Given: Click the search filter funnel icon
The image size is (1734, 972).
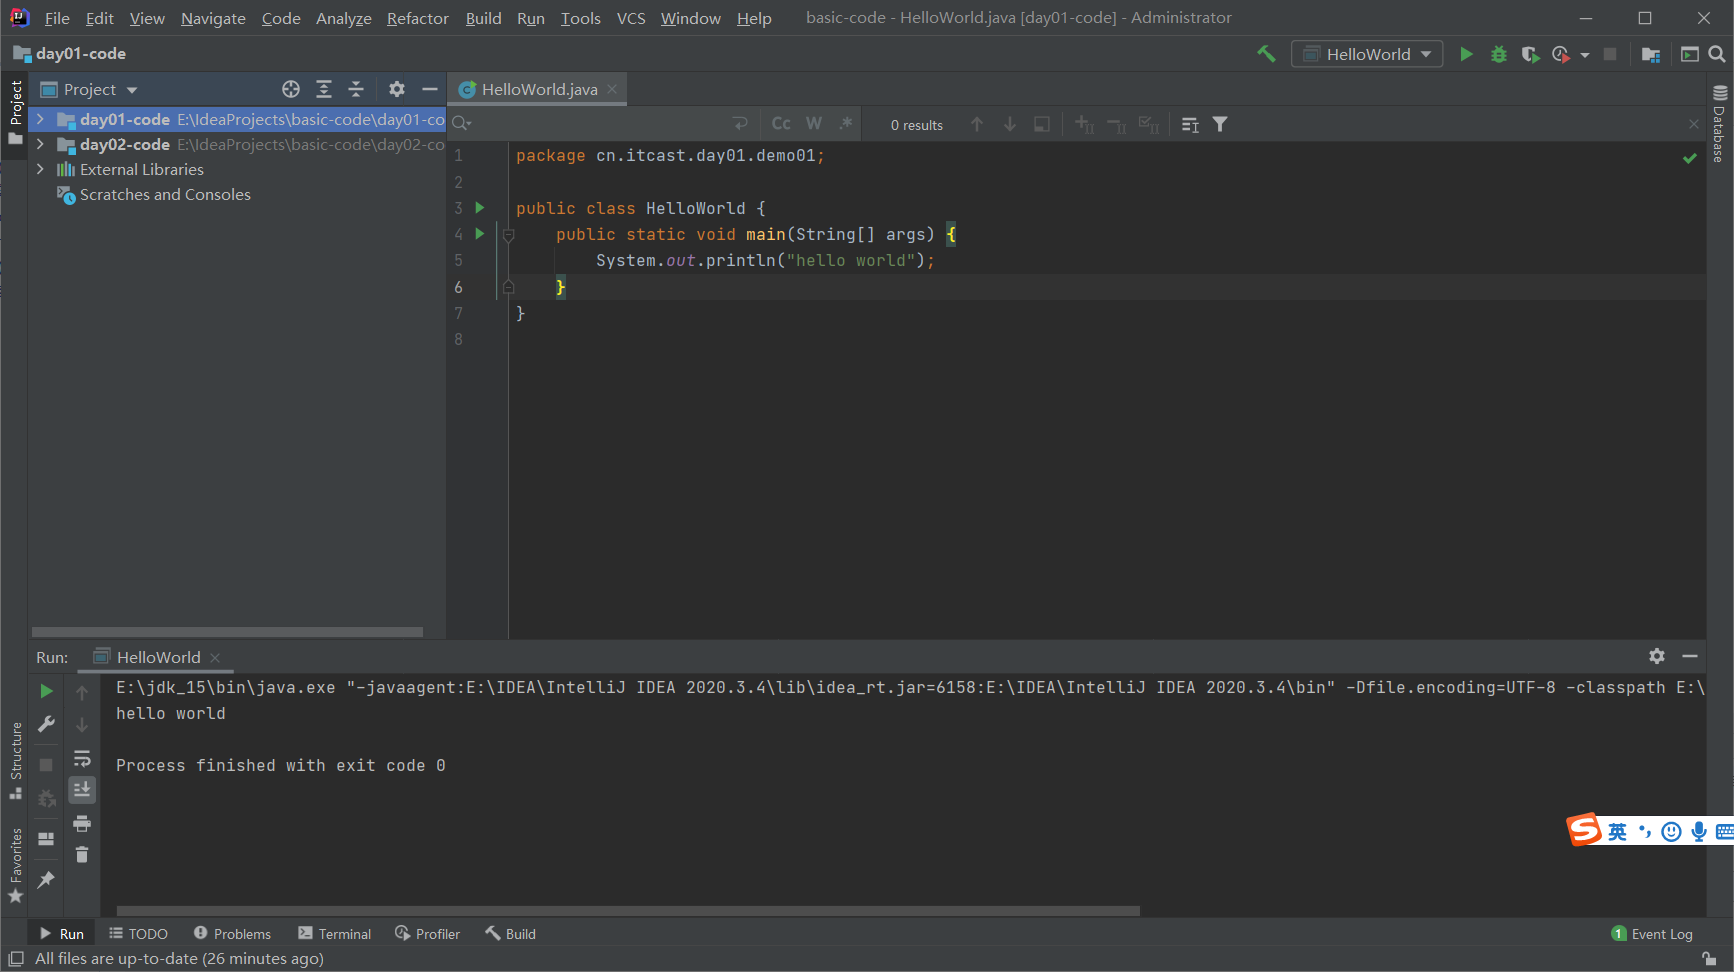Looking at the screenshot, I should pos(1220,124).
